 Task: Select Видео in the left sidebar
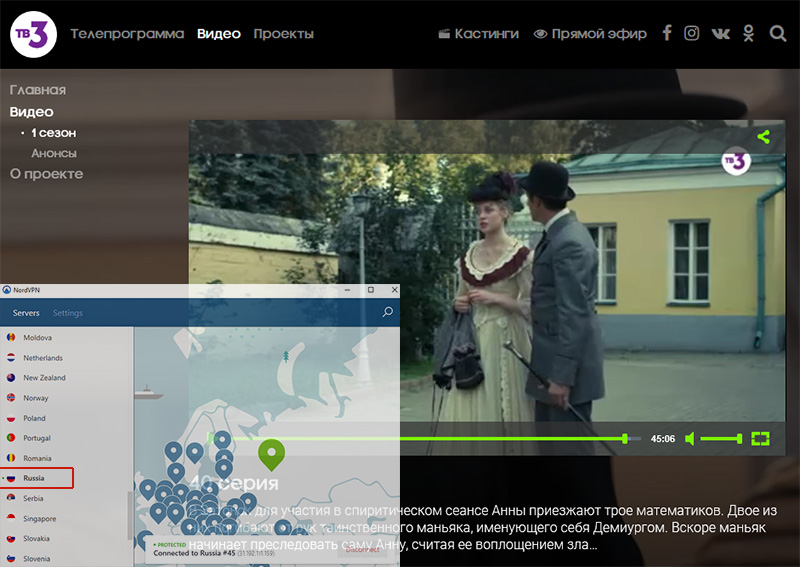(32, 112)
